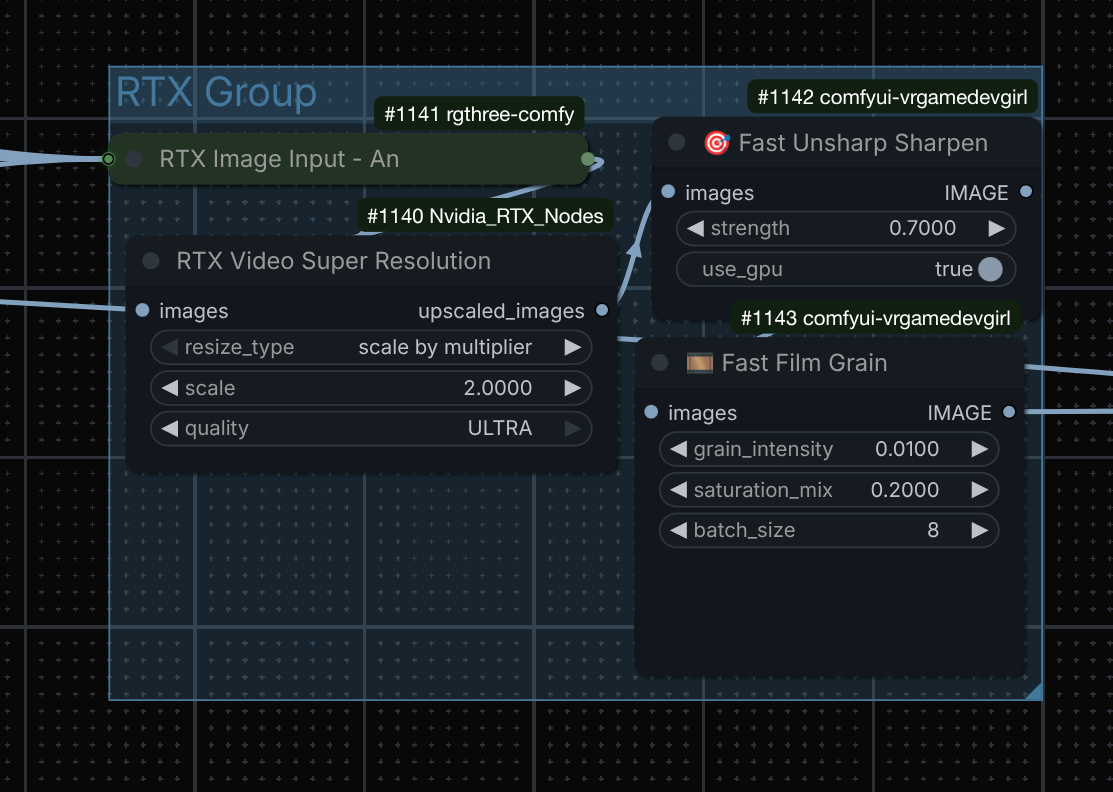Viewport: 1113px width, 792px height.
Task: Click the #1143 comfyui-vrgamedevgirl badge
Action: point(875,318)
